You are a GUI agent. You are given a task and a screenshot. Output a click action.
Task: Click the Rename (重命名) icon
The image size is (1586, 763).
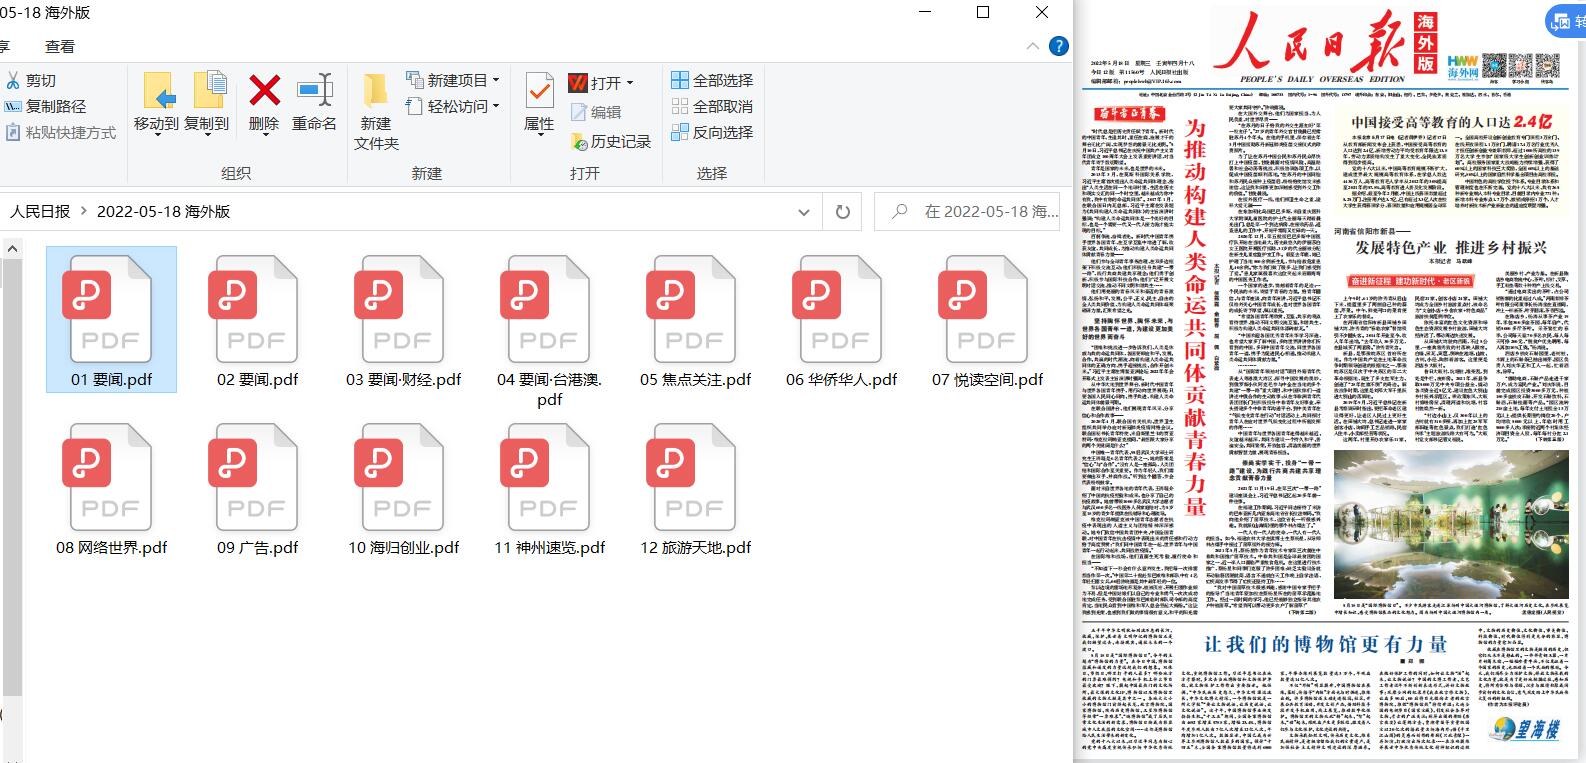[314, 90]
